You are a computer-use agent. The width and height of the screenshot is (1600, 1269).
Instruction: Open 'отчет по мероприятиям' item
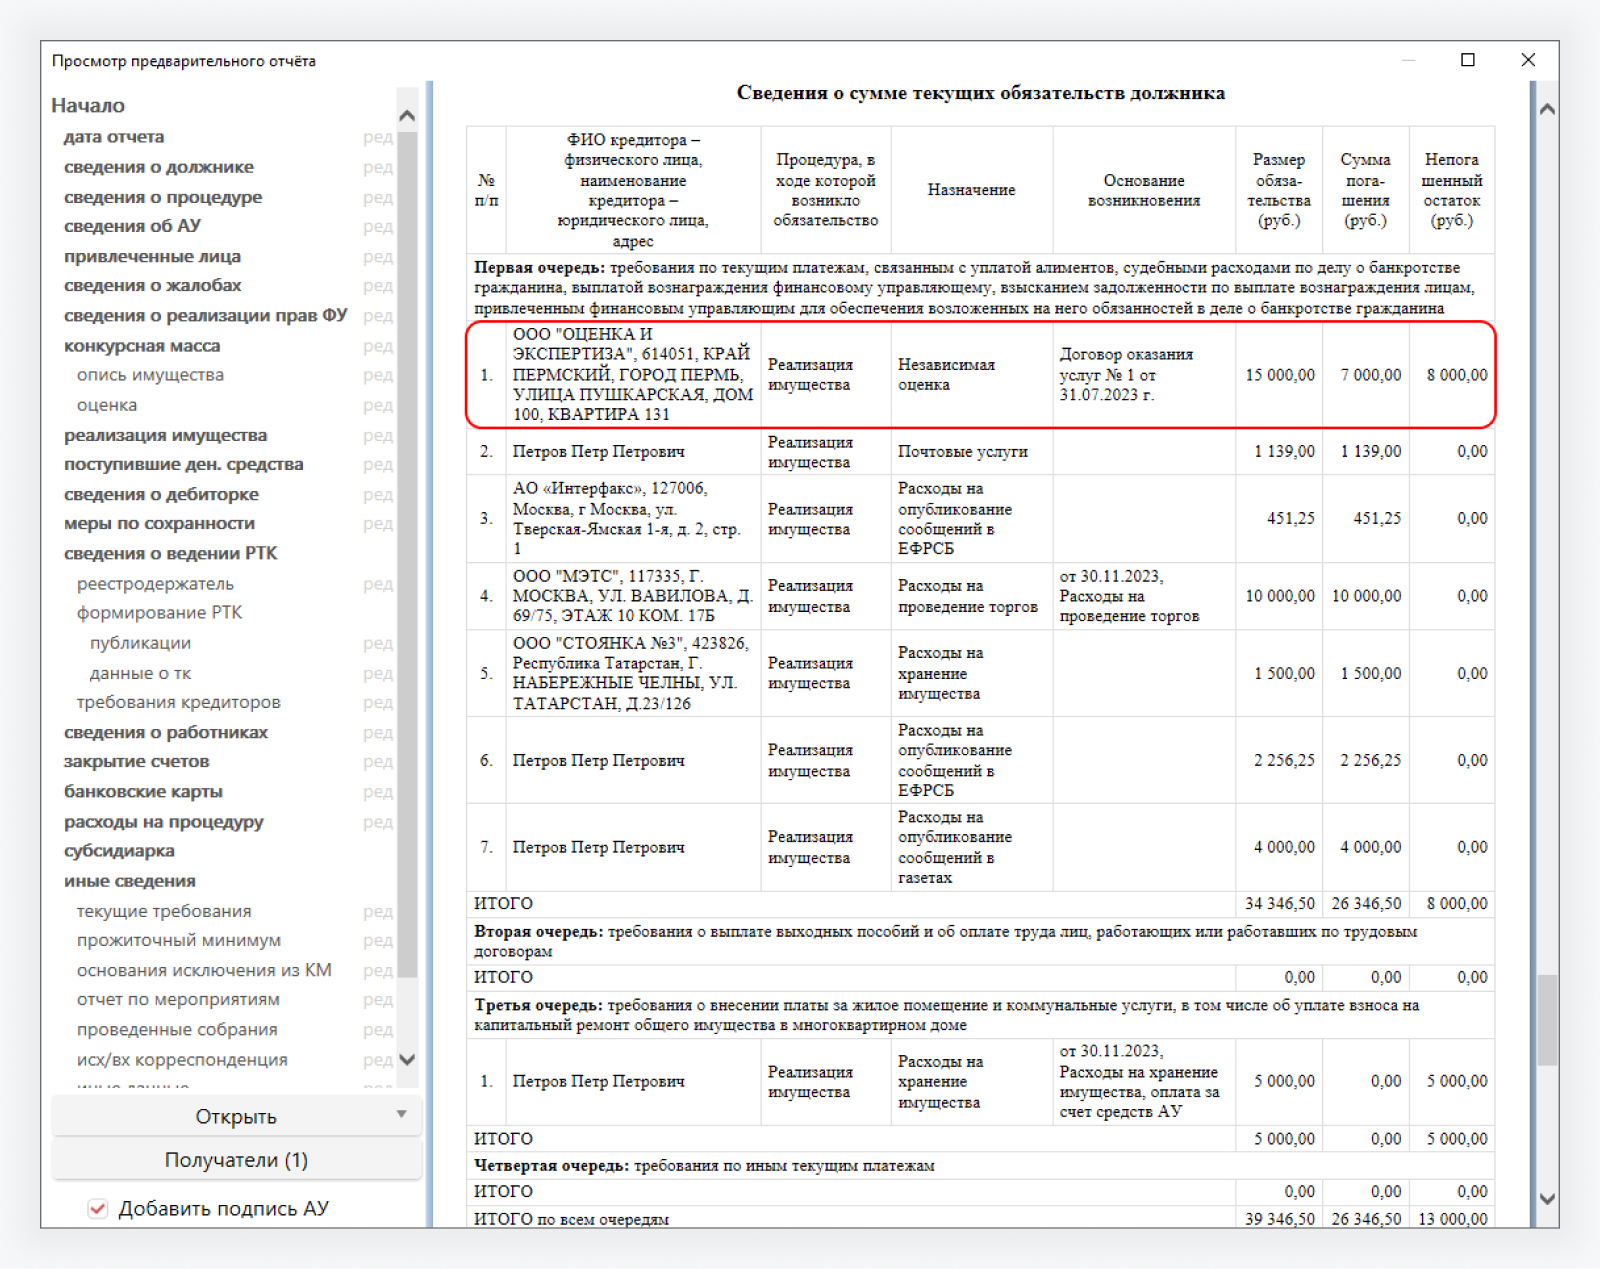pyautogui.click(x=178, y=999)
